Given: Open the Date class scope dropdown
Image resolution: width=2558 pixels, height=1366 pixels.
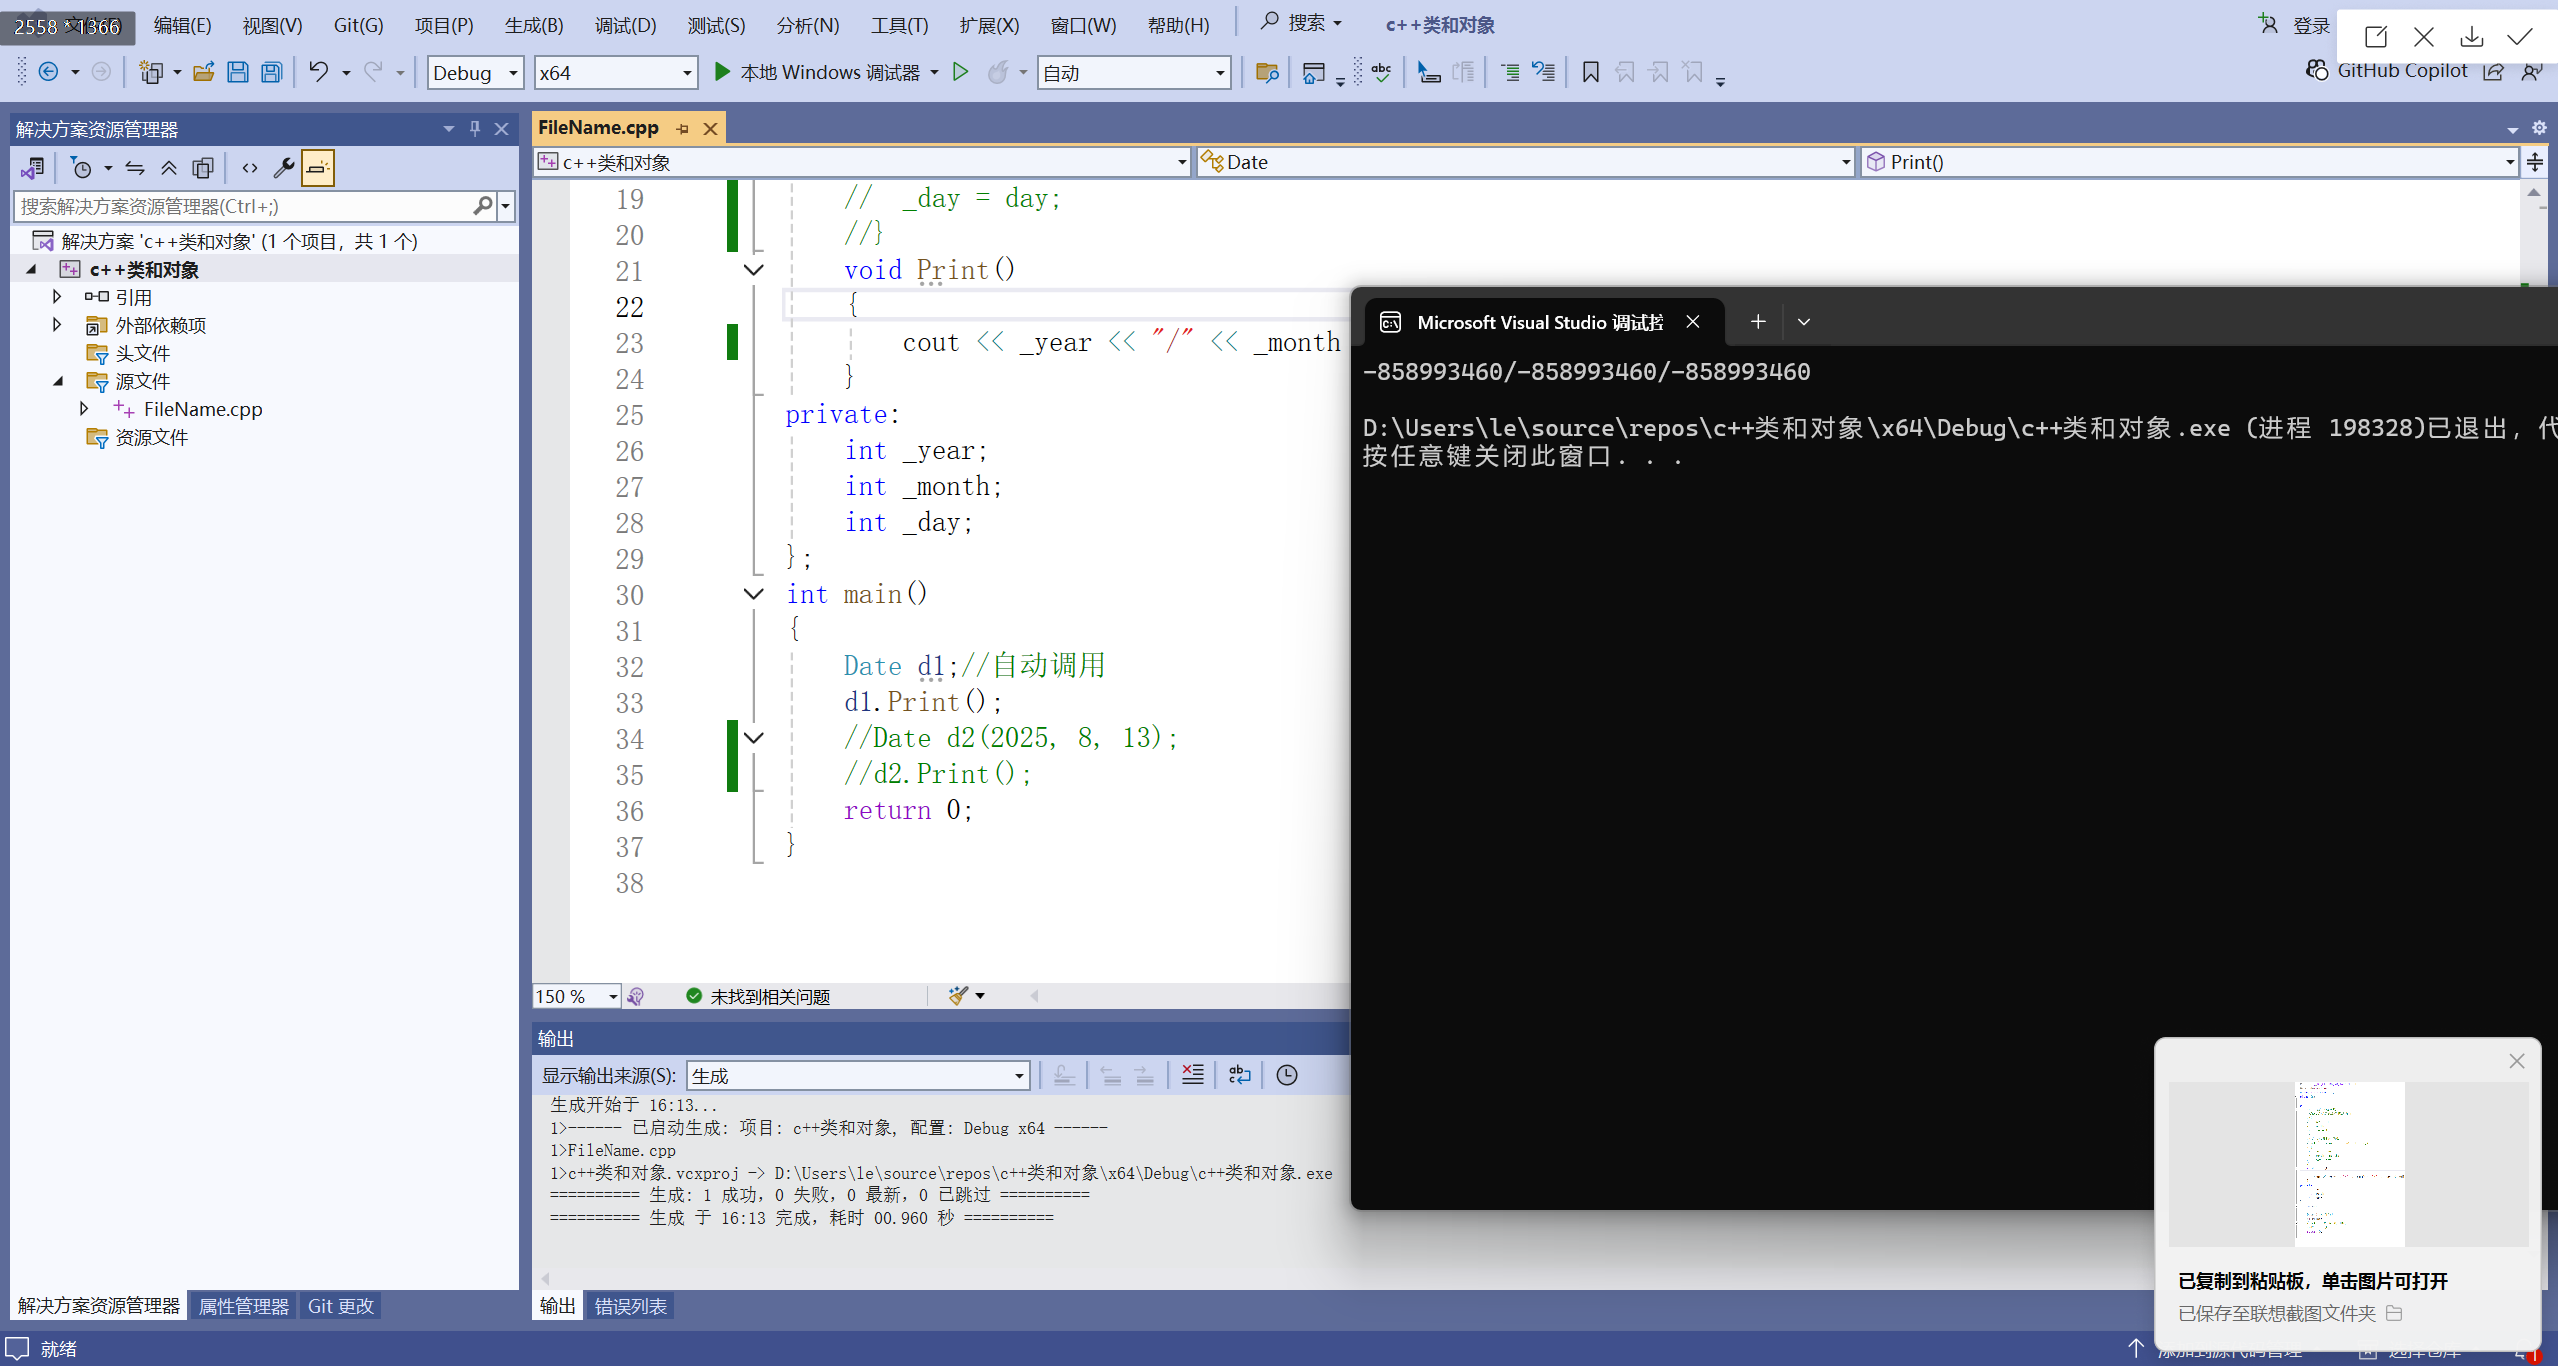Looking at the screenshot, I should 1525,162.
